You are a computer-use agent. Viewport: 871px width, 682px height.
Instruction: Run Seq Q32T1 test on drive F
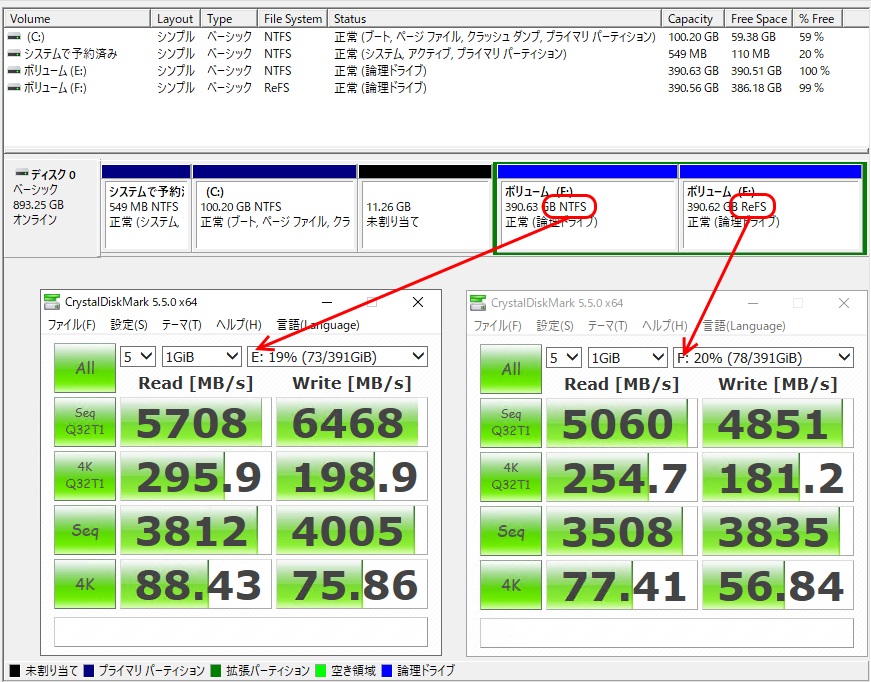[x=511, y=423]
